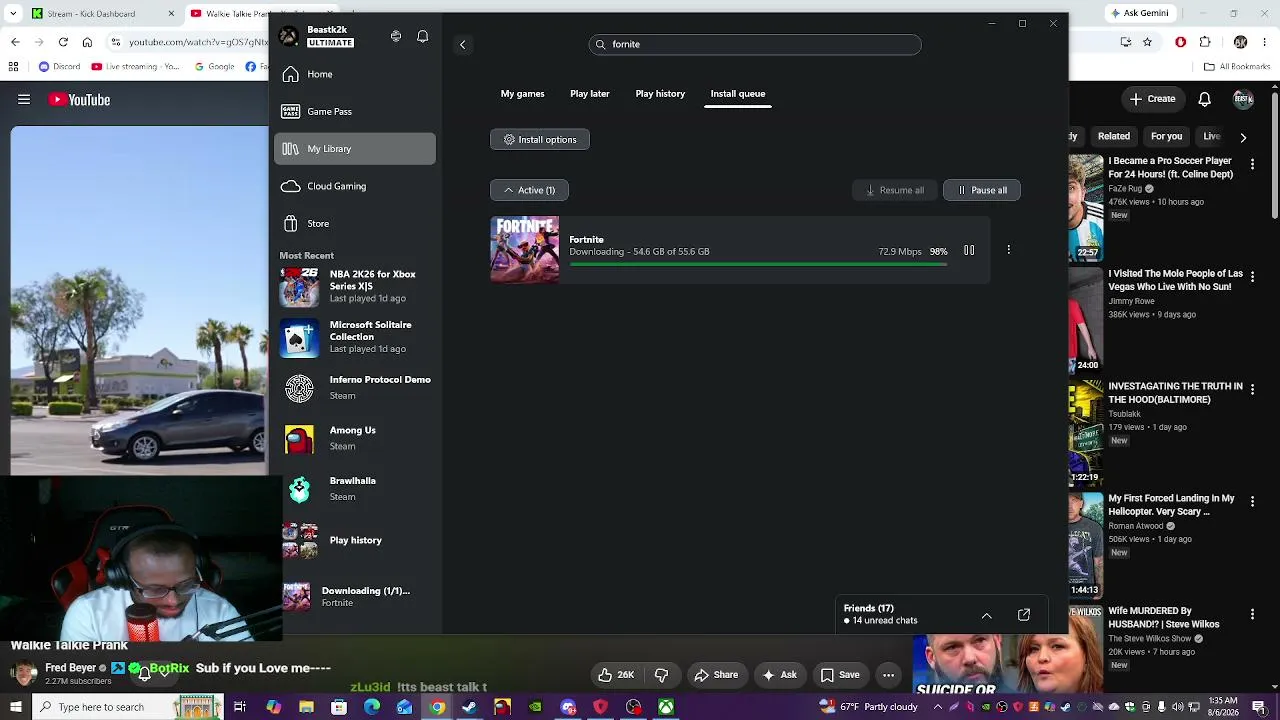Open more actions menu under the YouTube video
The image size is (1280, 720).
[888, 675]
